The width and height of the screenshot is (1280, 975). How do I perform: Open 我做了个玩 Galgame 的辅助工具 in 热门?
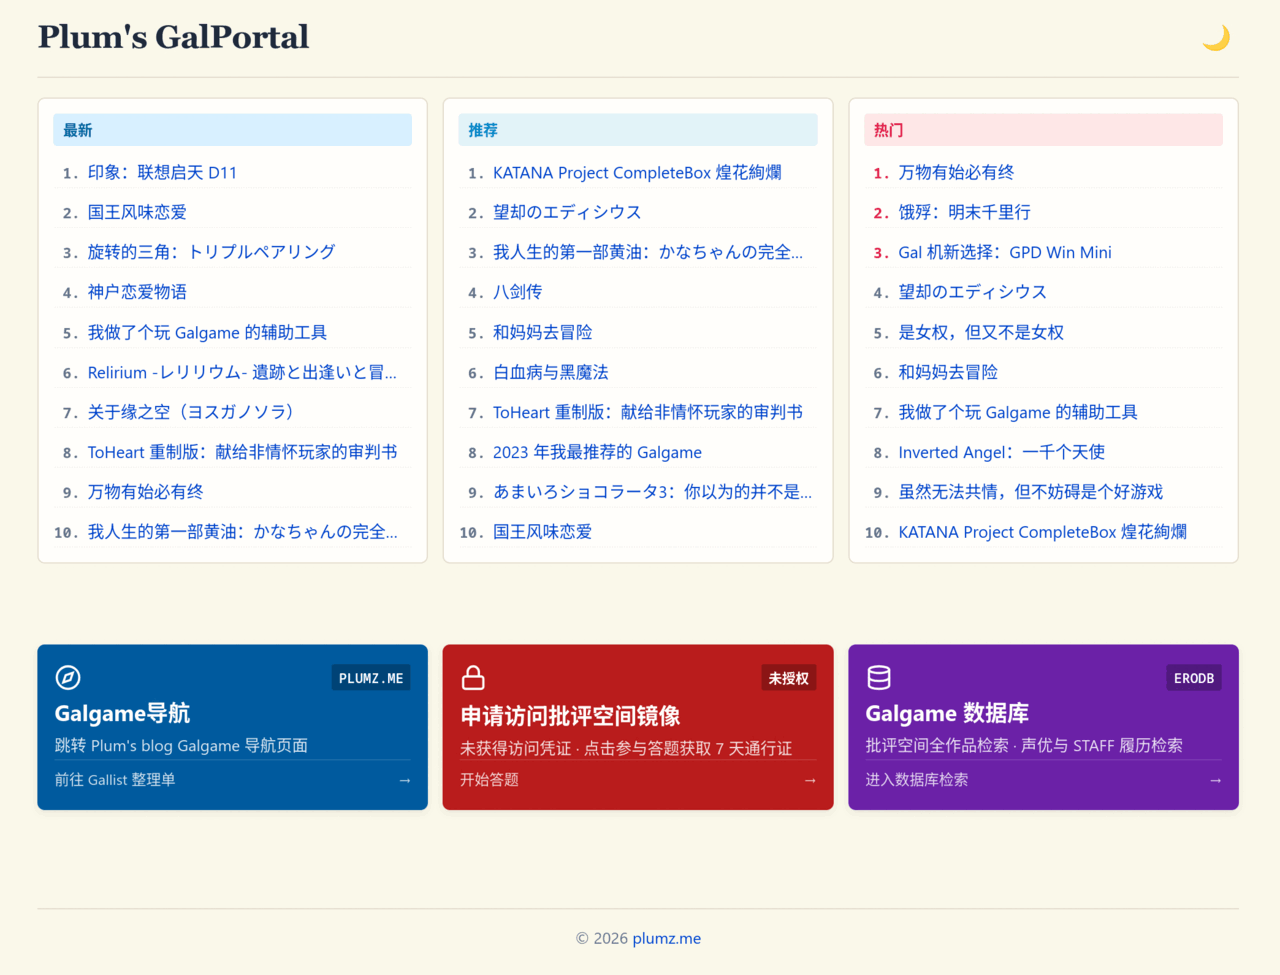1018,412
